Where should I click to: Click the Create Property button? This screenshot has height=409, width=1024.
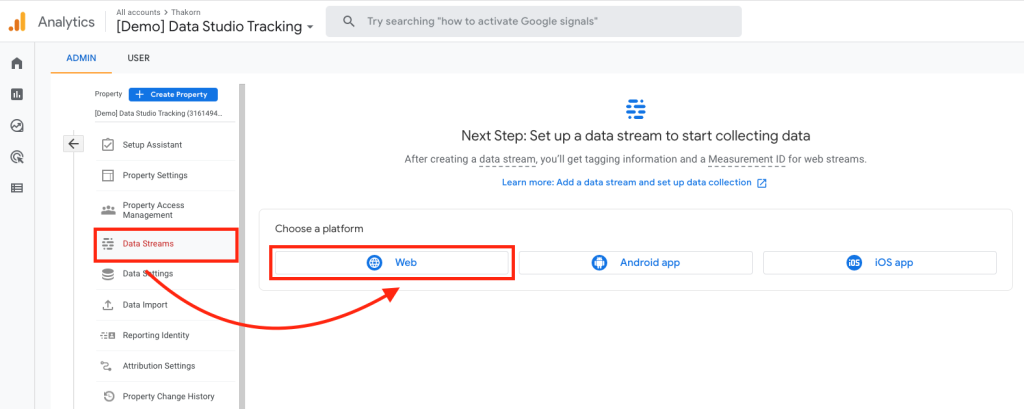coord(173,94)
